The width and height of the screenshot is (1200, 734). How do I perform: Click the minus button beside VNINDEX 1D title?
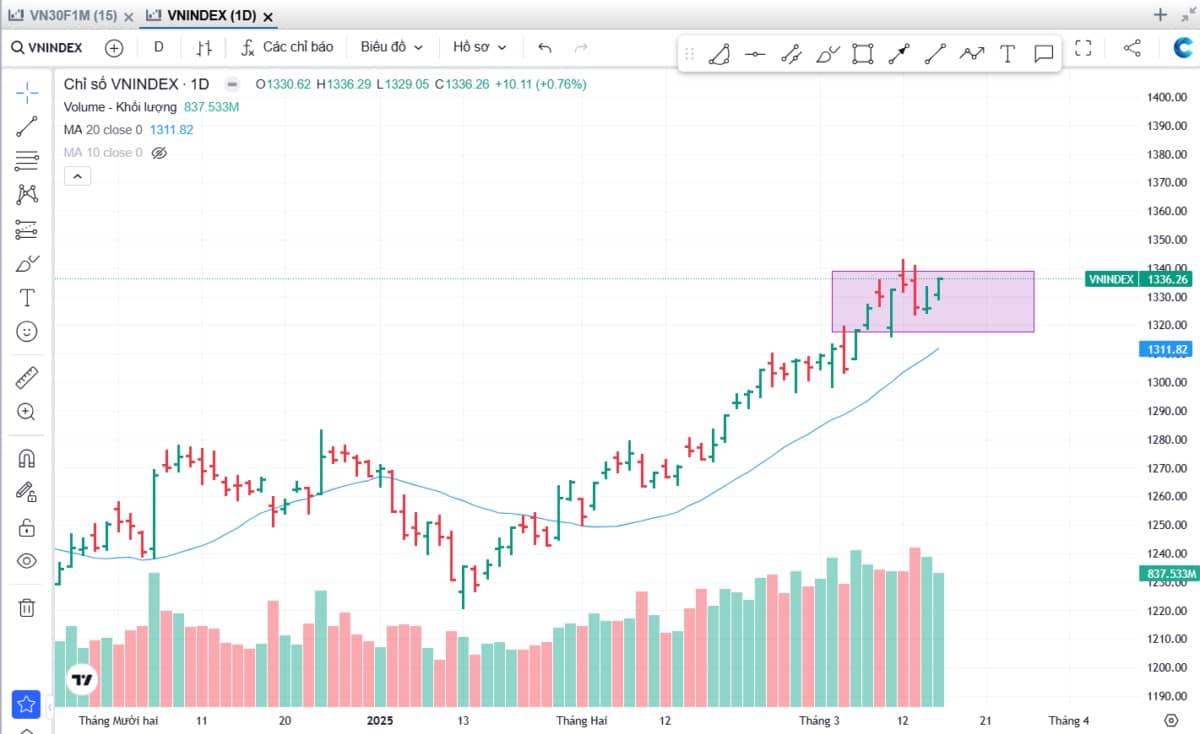pos(232,85)
